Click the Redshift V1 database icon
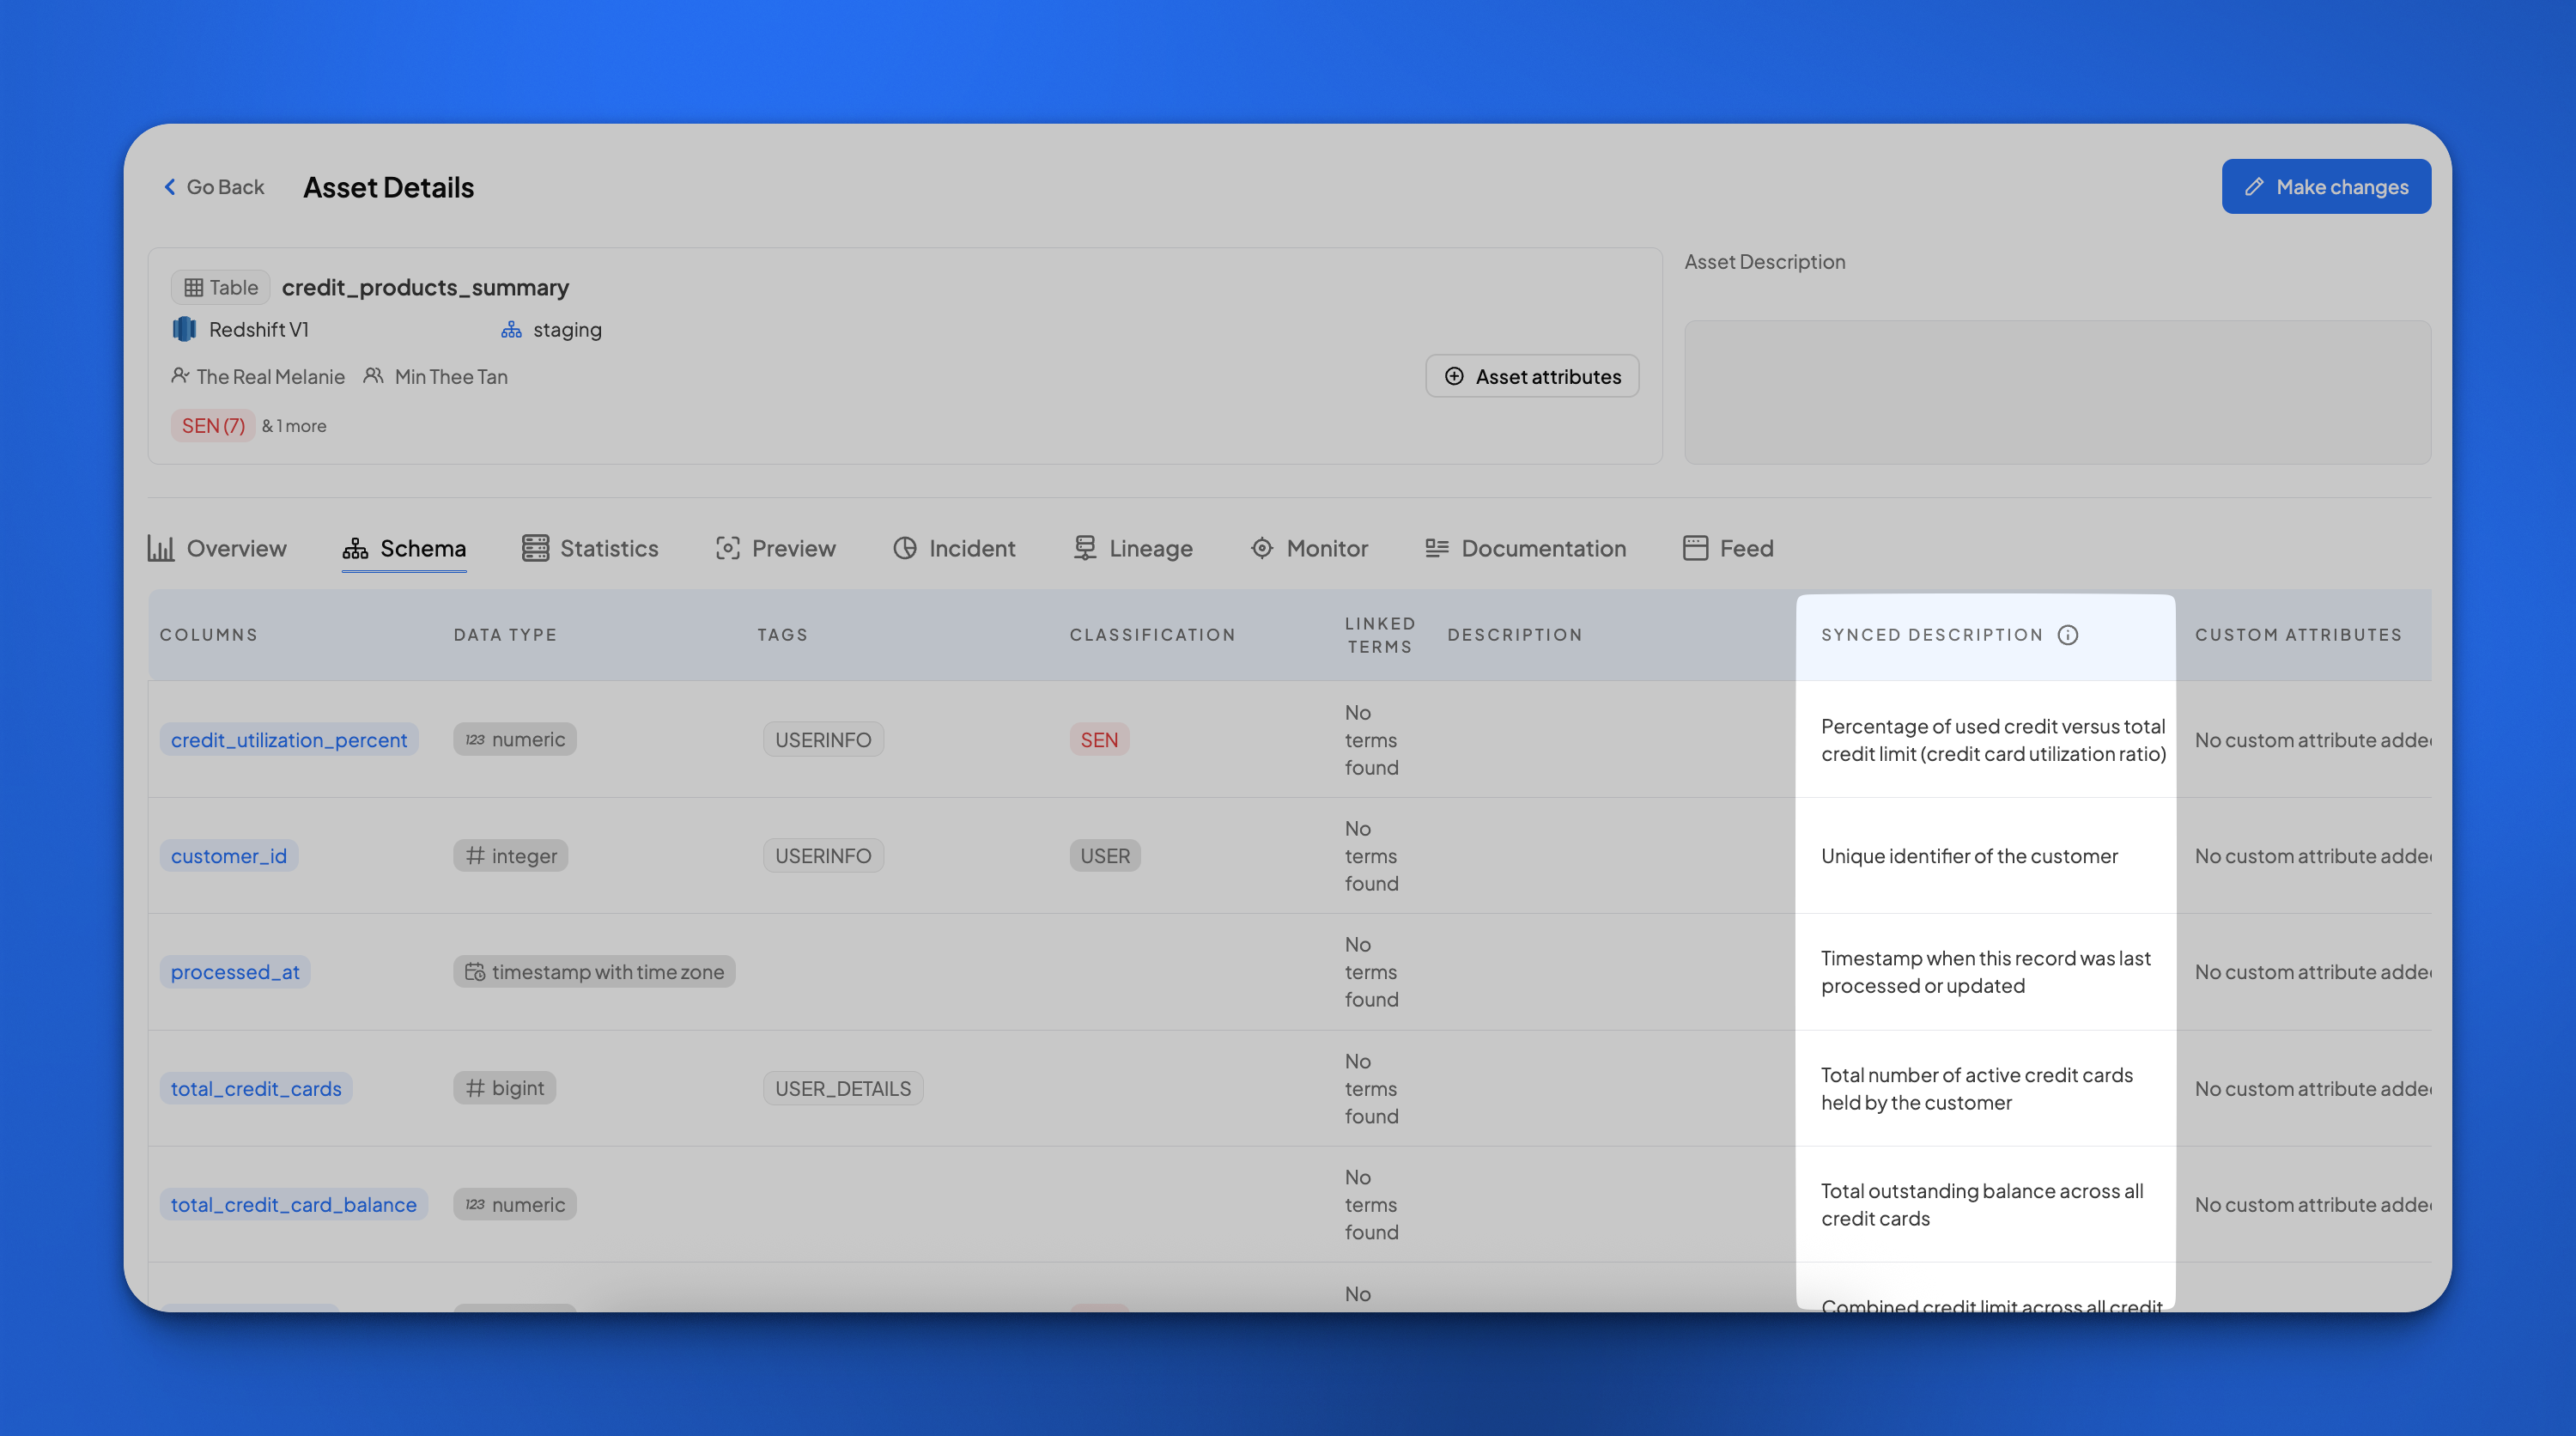Screen dimensions: 2576x1436 point(185,329)
